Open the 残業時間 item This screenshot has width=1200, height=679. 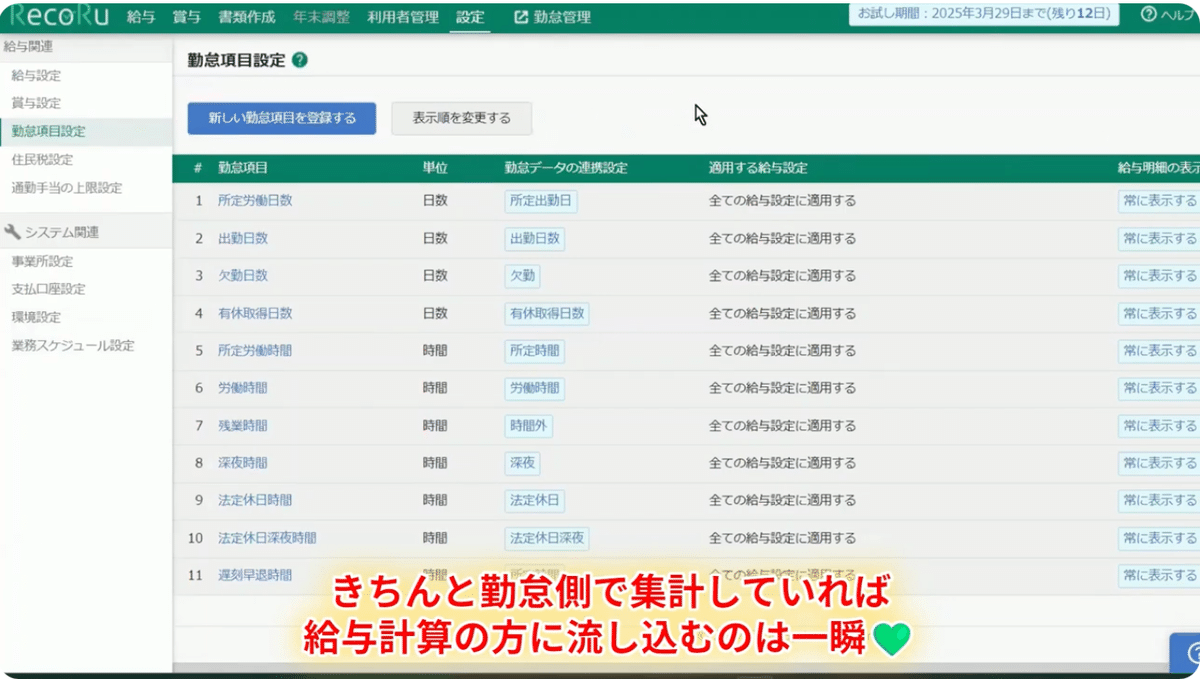click(243, 425)
